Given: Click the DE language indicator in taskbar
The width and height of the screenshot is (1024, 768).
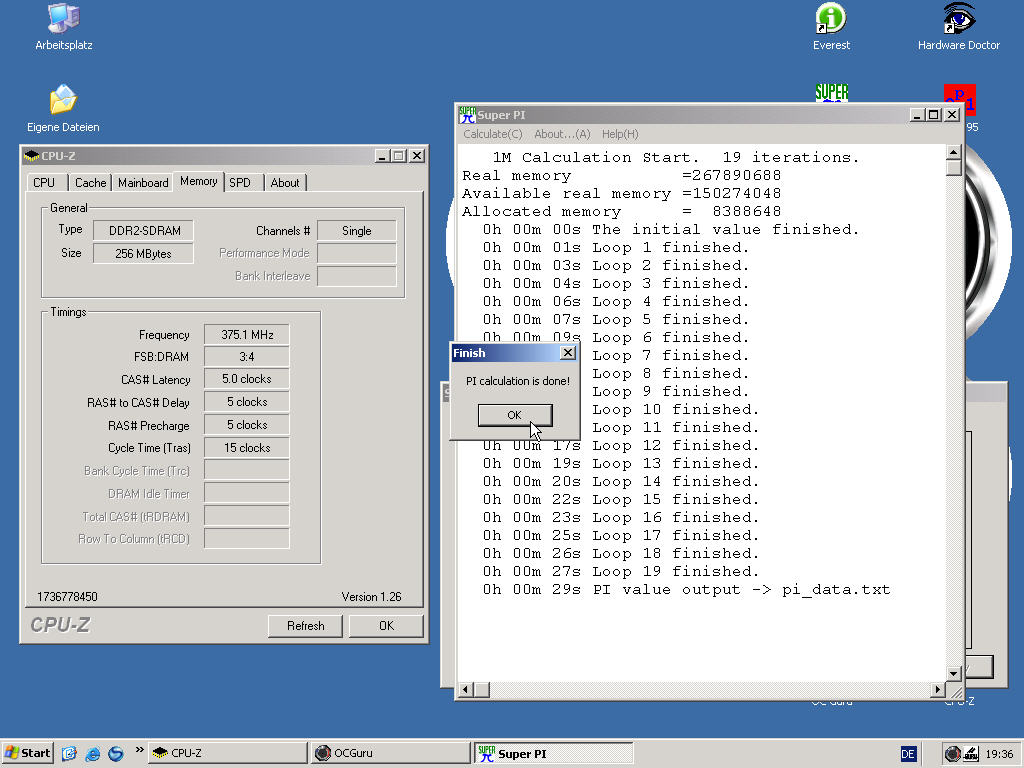Looking at the screenshot, I should tap(908, 754).
